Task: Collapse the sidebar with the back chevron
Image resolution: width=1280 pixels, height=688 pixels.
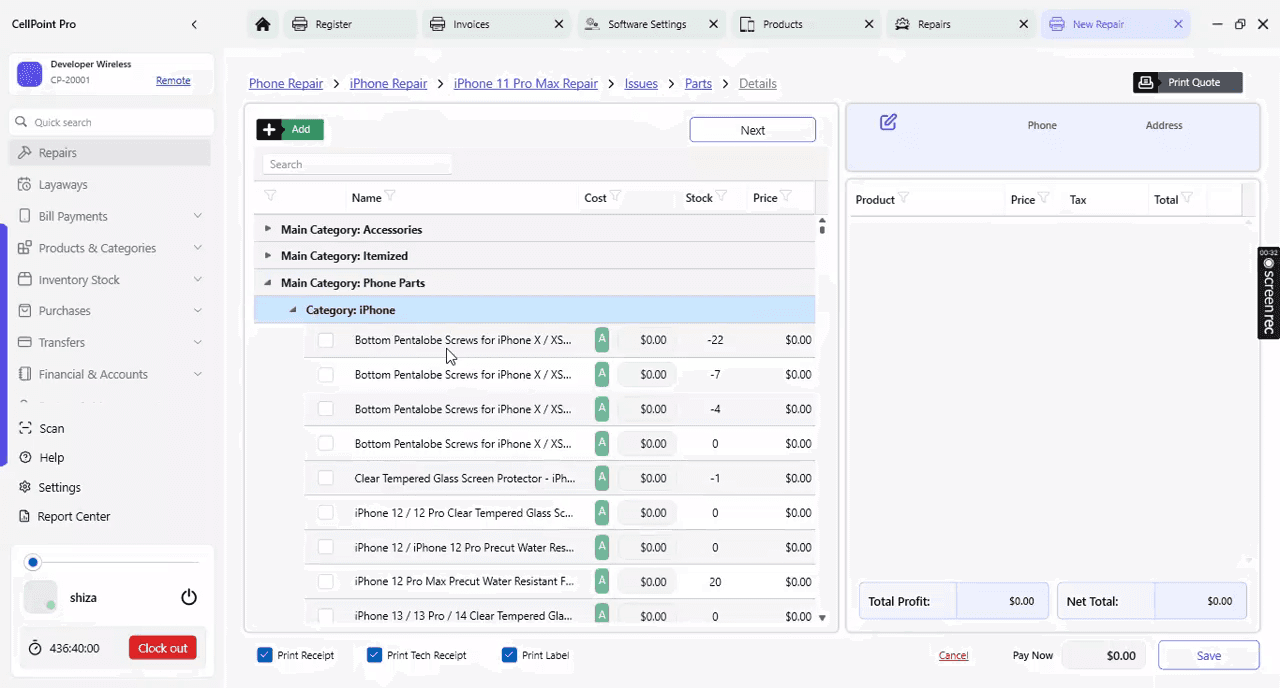Action: click(x=194, y=24)
